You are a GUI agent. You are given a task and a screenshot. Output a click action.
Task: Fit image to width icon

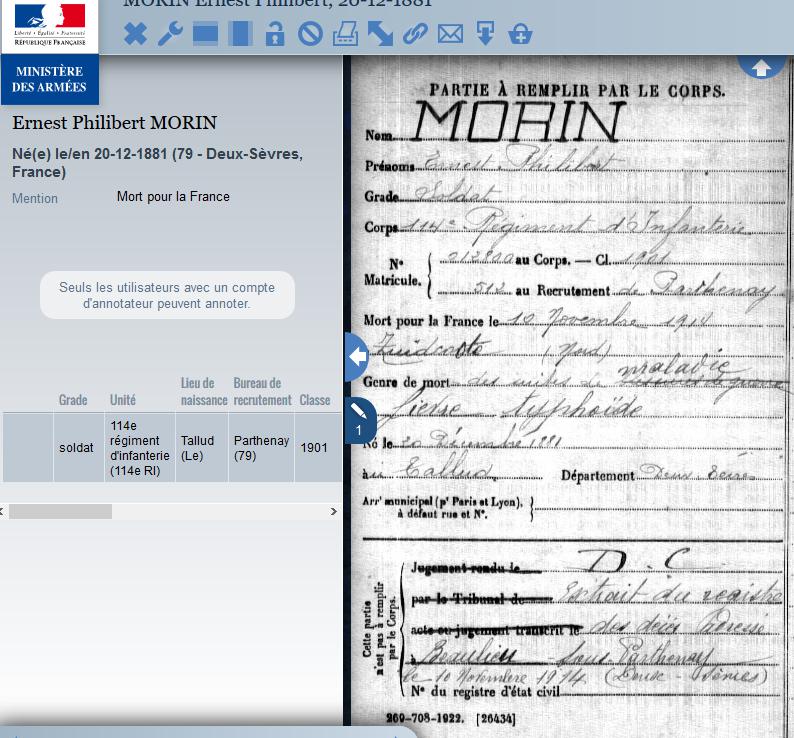(x=206, y=34)
